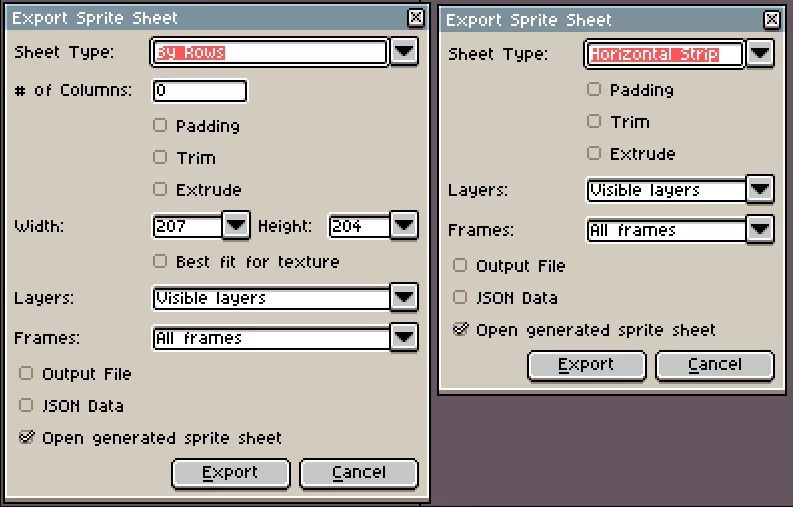Enable Padding checkbox in left dialog
Image resolution: width=793 pixels, height=507 pixels.
point(160,125)
